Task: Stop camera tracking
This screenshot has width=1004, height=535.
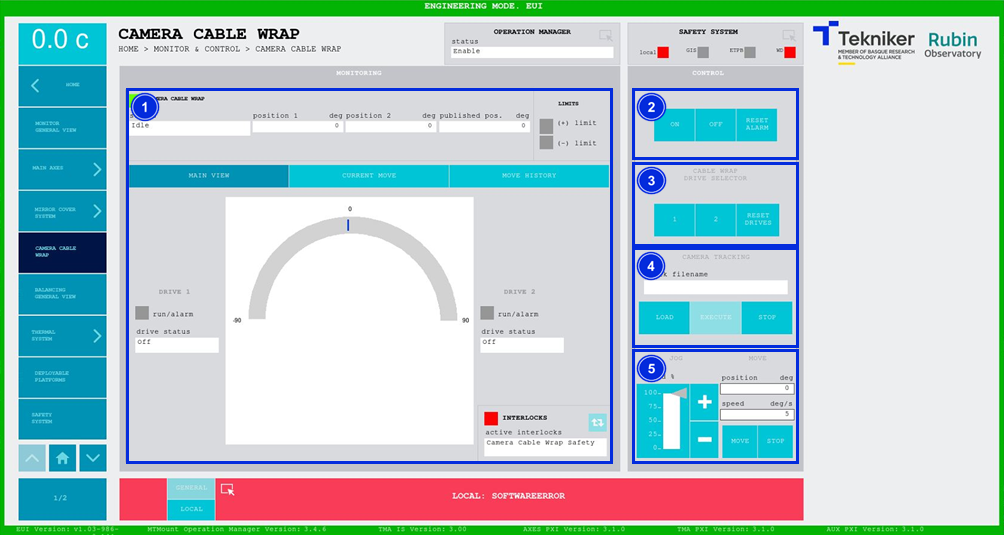Action: 766,317
